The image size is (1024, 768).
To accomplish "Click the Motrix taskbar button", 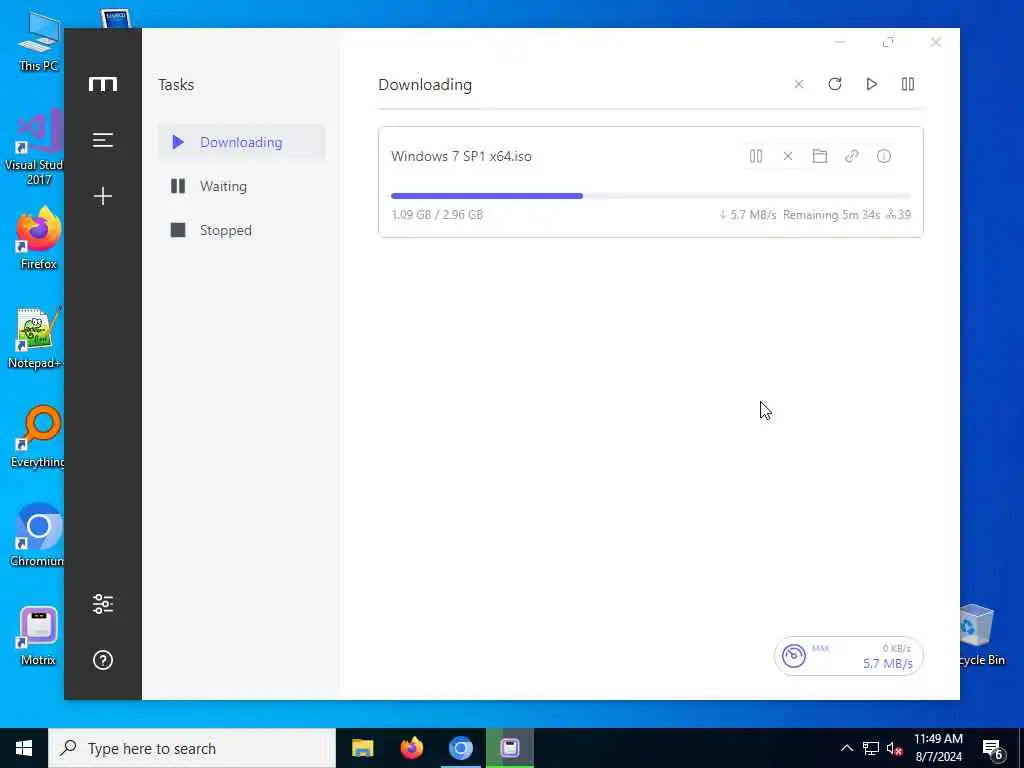I will coord(510,748).
